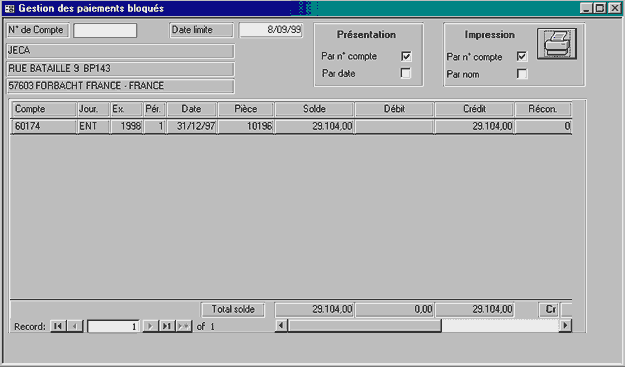Select Récon. cell value 0
Image resolution: width=625 pixels, height=367 pixels.
tap(543, 126)
